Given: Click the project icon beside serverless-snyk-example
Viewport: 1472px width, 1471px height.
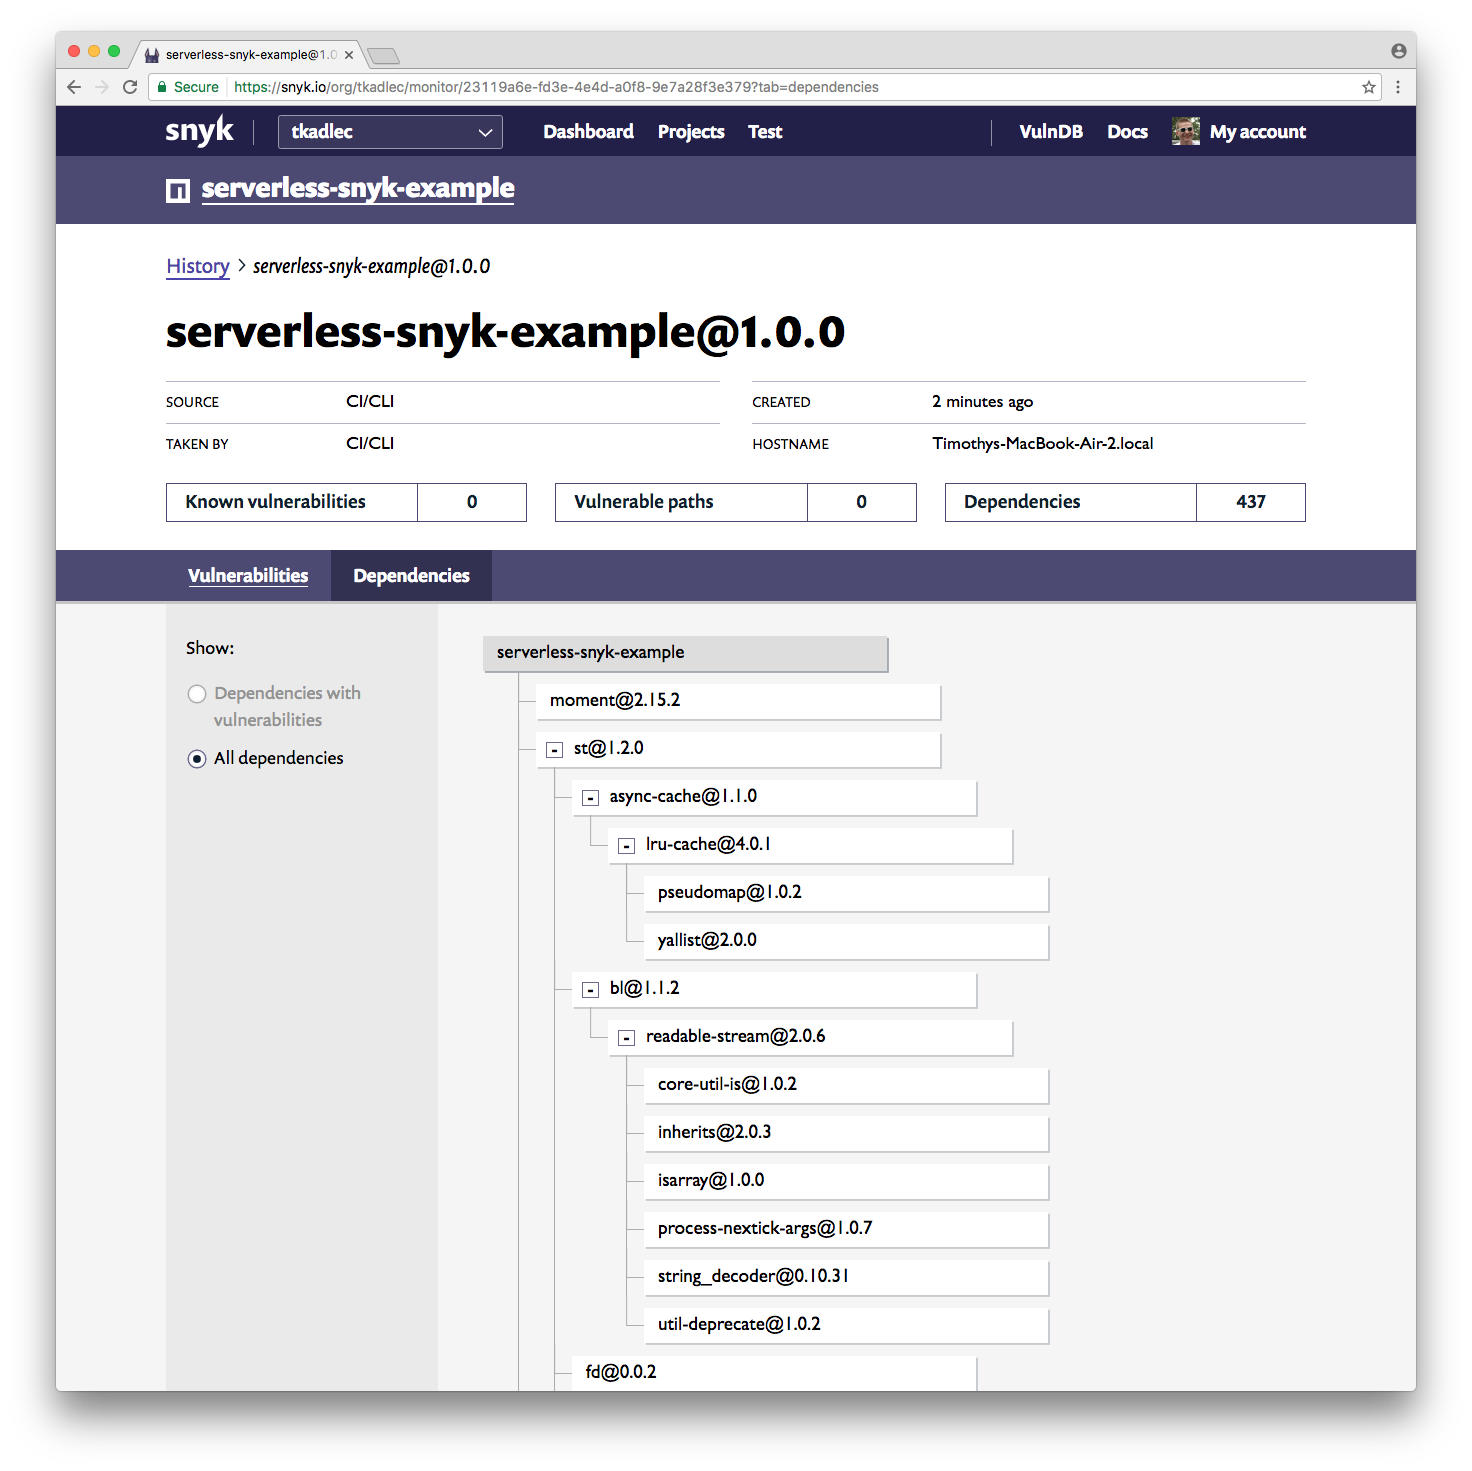Looking at the screenshot, I should click(x=178, y=190).
